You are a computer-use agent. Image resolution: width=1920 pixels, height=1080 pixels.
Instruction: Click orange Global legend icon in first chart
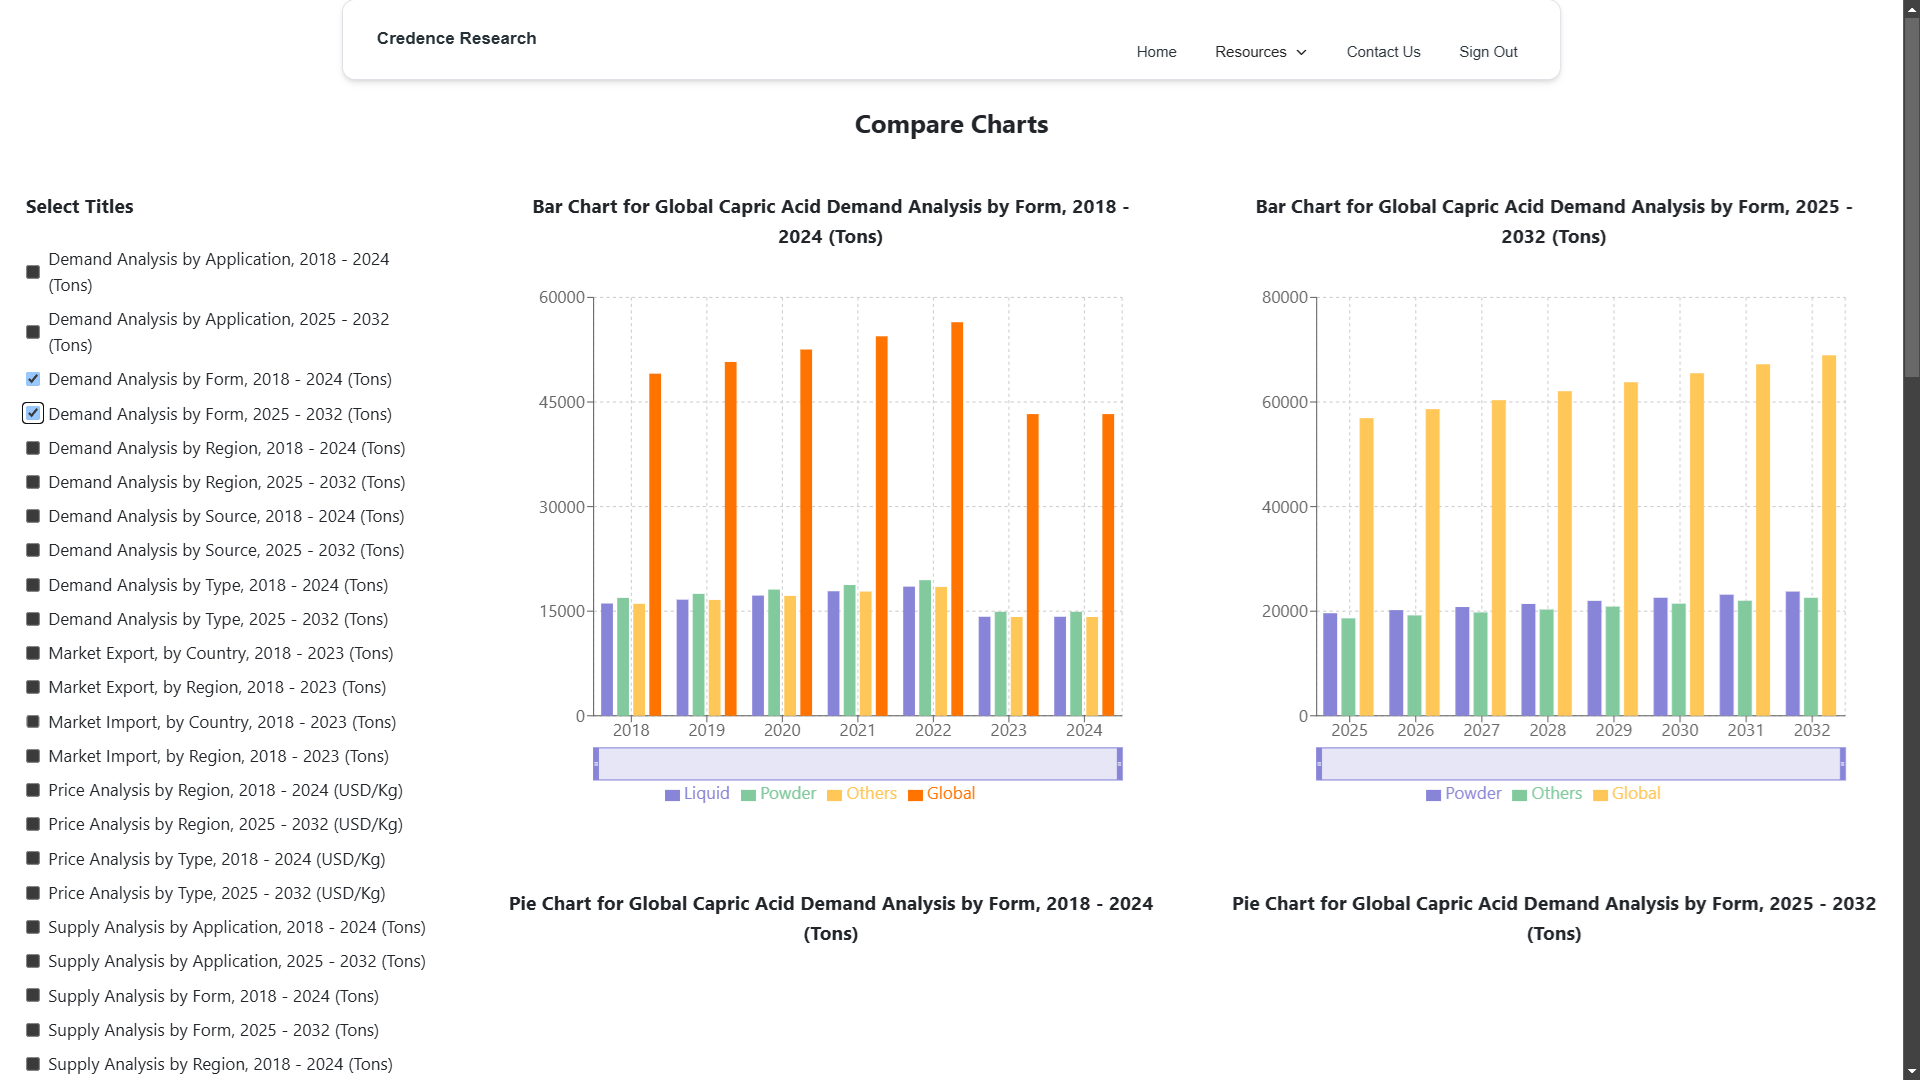pyautogui.click(x=915, y=795)
